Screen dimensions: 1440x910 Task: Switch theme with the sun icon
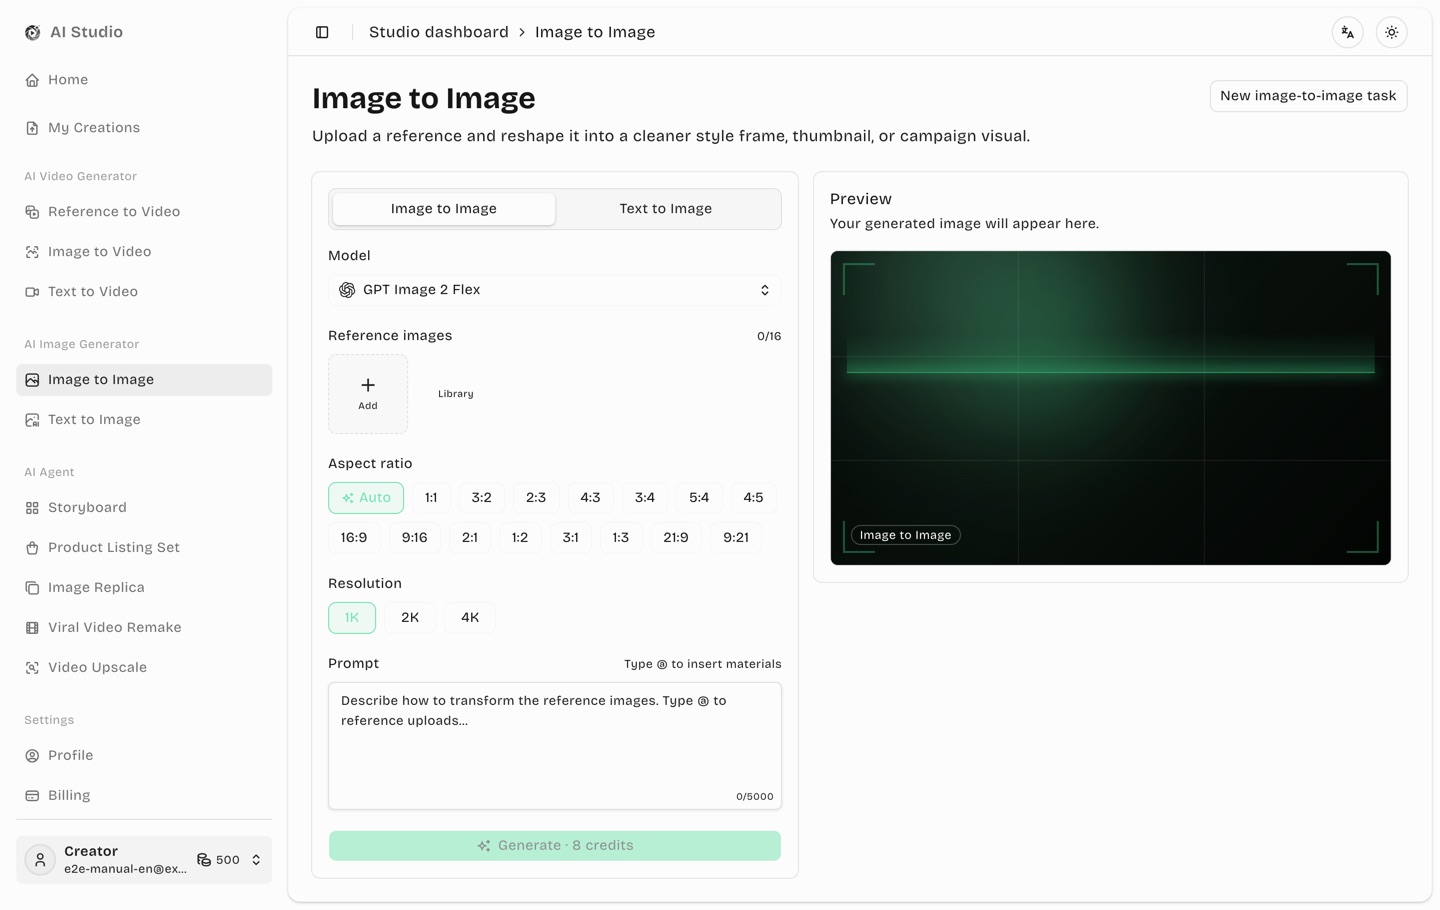1392,32
